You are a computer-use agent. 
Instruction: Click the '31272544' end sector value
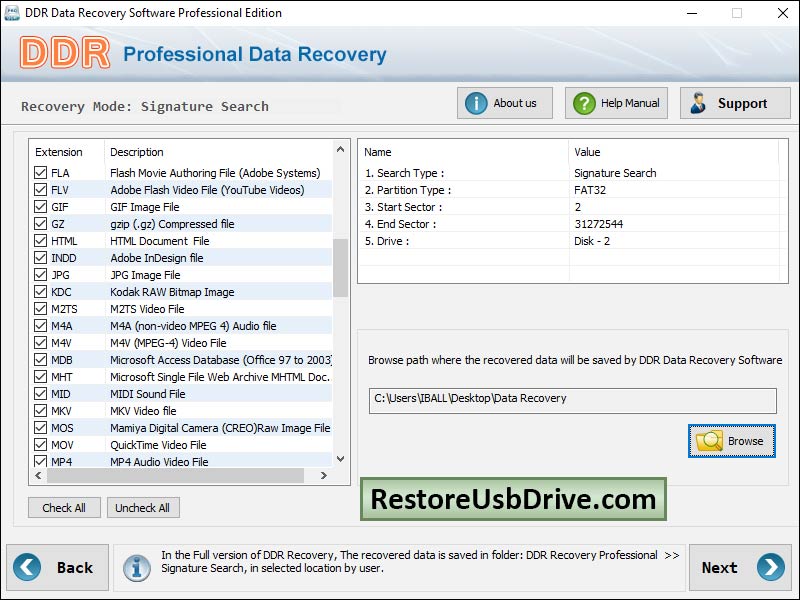click(598, 224)
